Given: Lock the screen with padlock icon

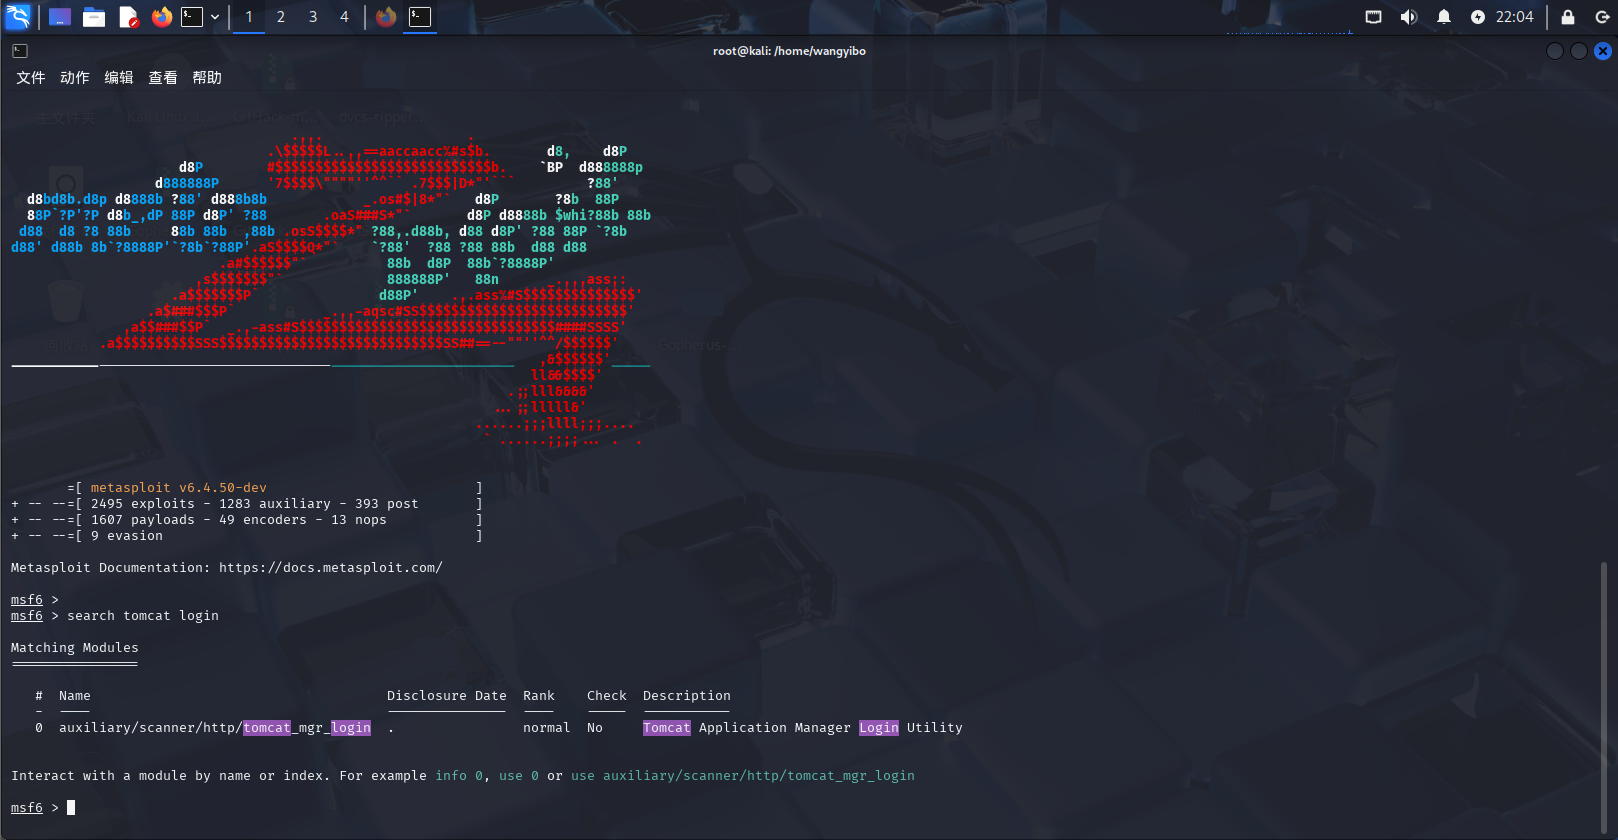Looking at the screenshot, I should click(1568, 17).
